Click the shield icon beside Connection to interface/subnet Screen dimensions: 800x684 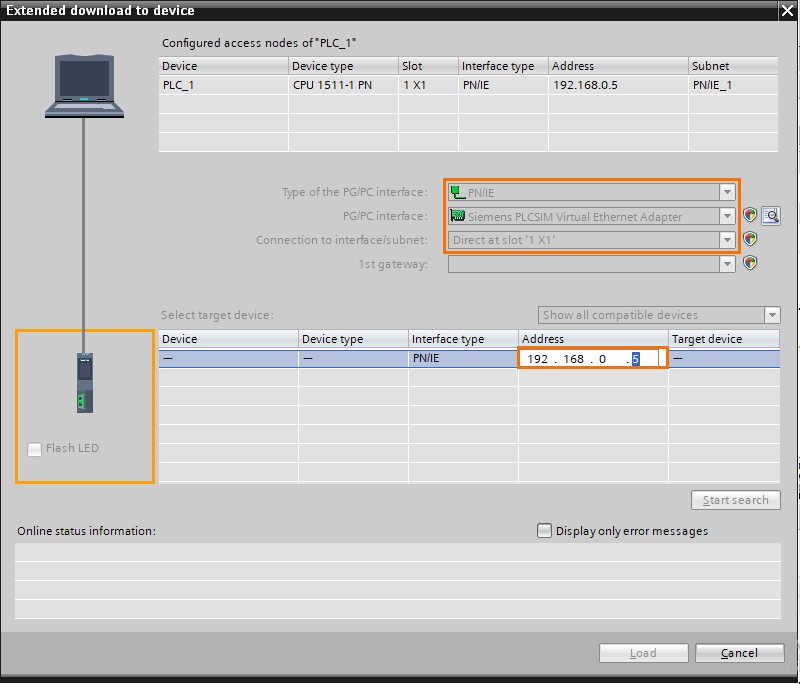coord(750,240)
